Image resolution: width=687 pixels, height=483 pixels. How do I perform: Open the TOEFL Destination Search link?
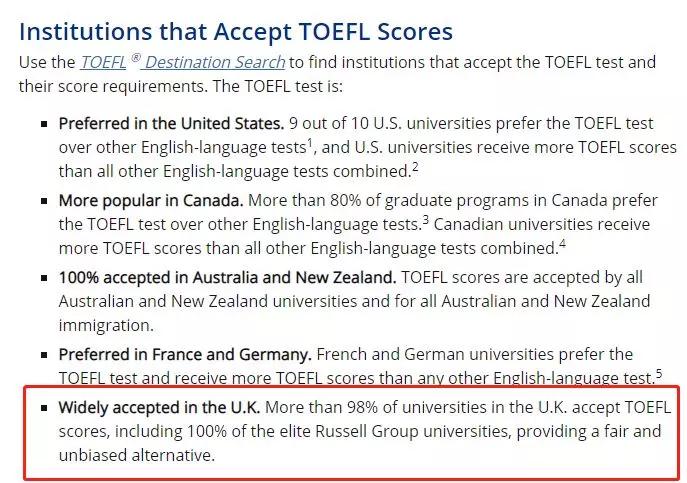point(182,62)
